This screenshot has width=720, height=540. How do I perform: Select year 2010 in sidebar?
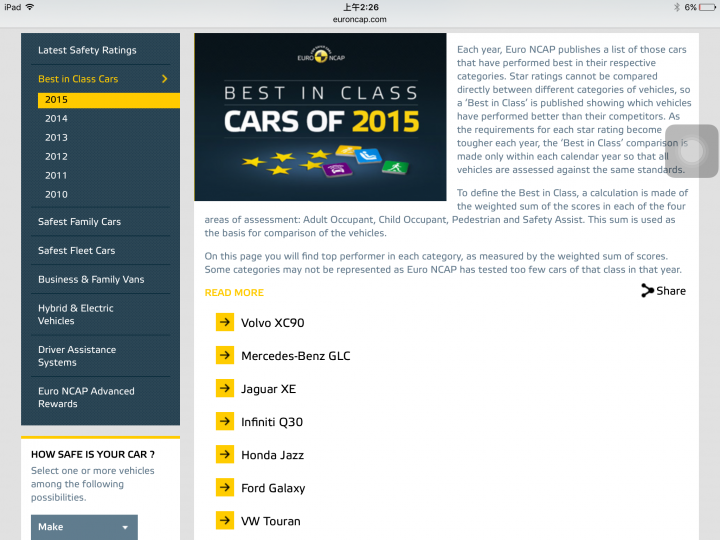(x=56, y=194)
